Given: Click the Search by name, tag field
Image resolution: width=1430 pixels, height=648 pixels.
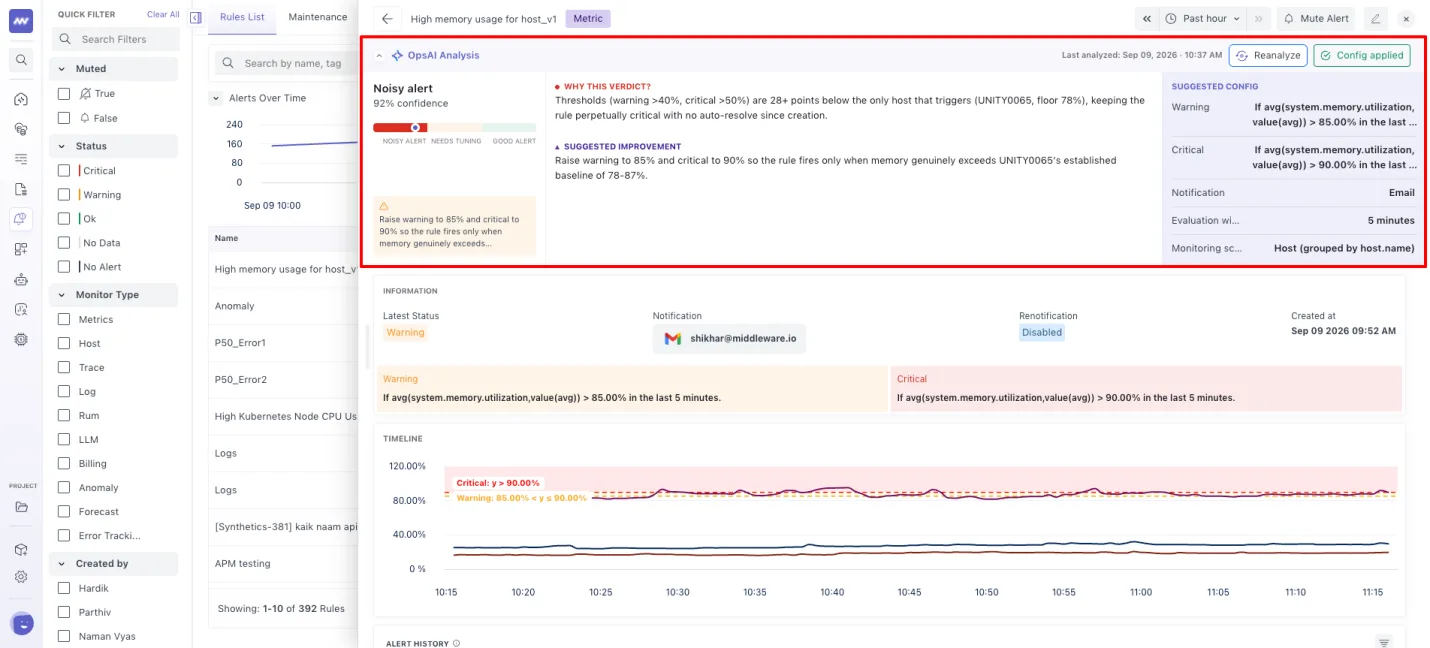Looking at the screenshot, I should (x=286, y=63).
